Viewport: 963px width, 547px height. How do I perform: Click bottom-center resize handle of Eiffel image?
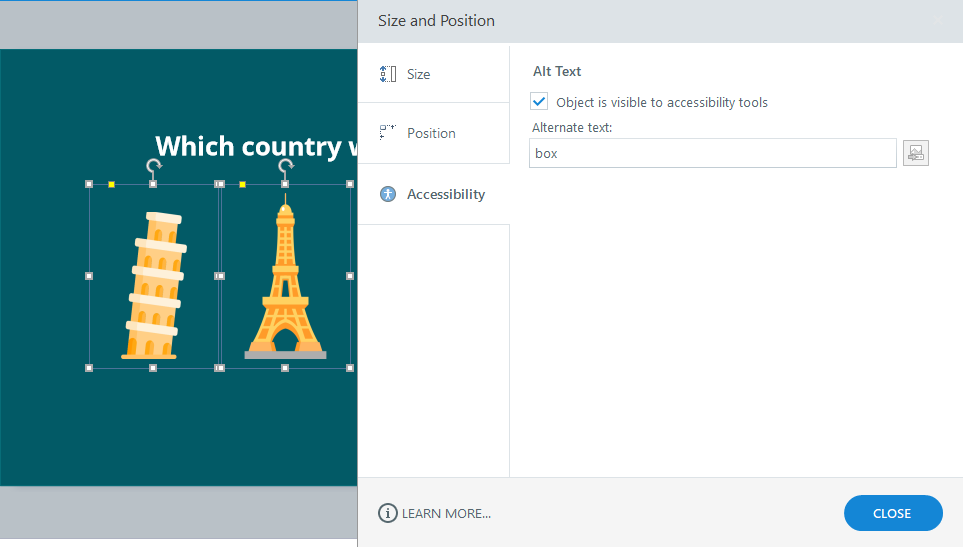[286, 368]
